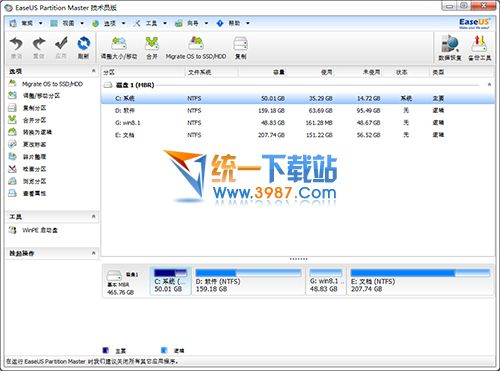Sort by the 分区 column header
Screen dimensions: 500x371
pos(143,72)
